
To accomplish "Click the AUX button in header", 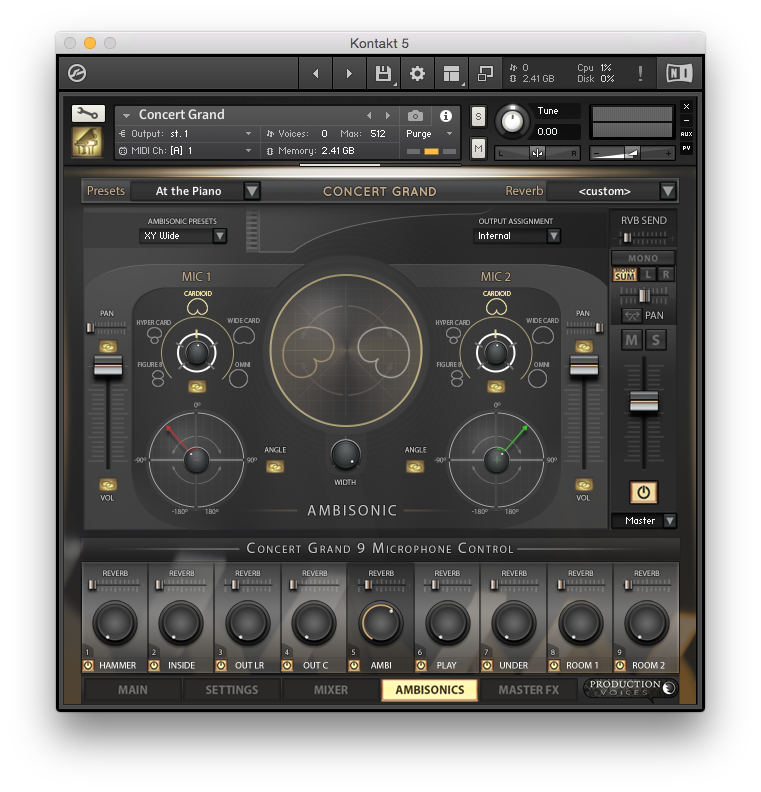I will point(686,134).
